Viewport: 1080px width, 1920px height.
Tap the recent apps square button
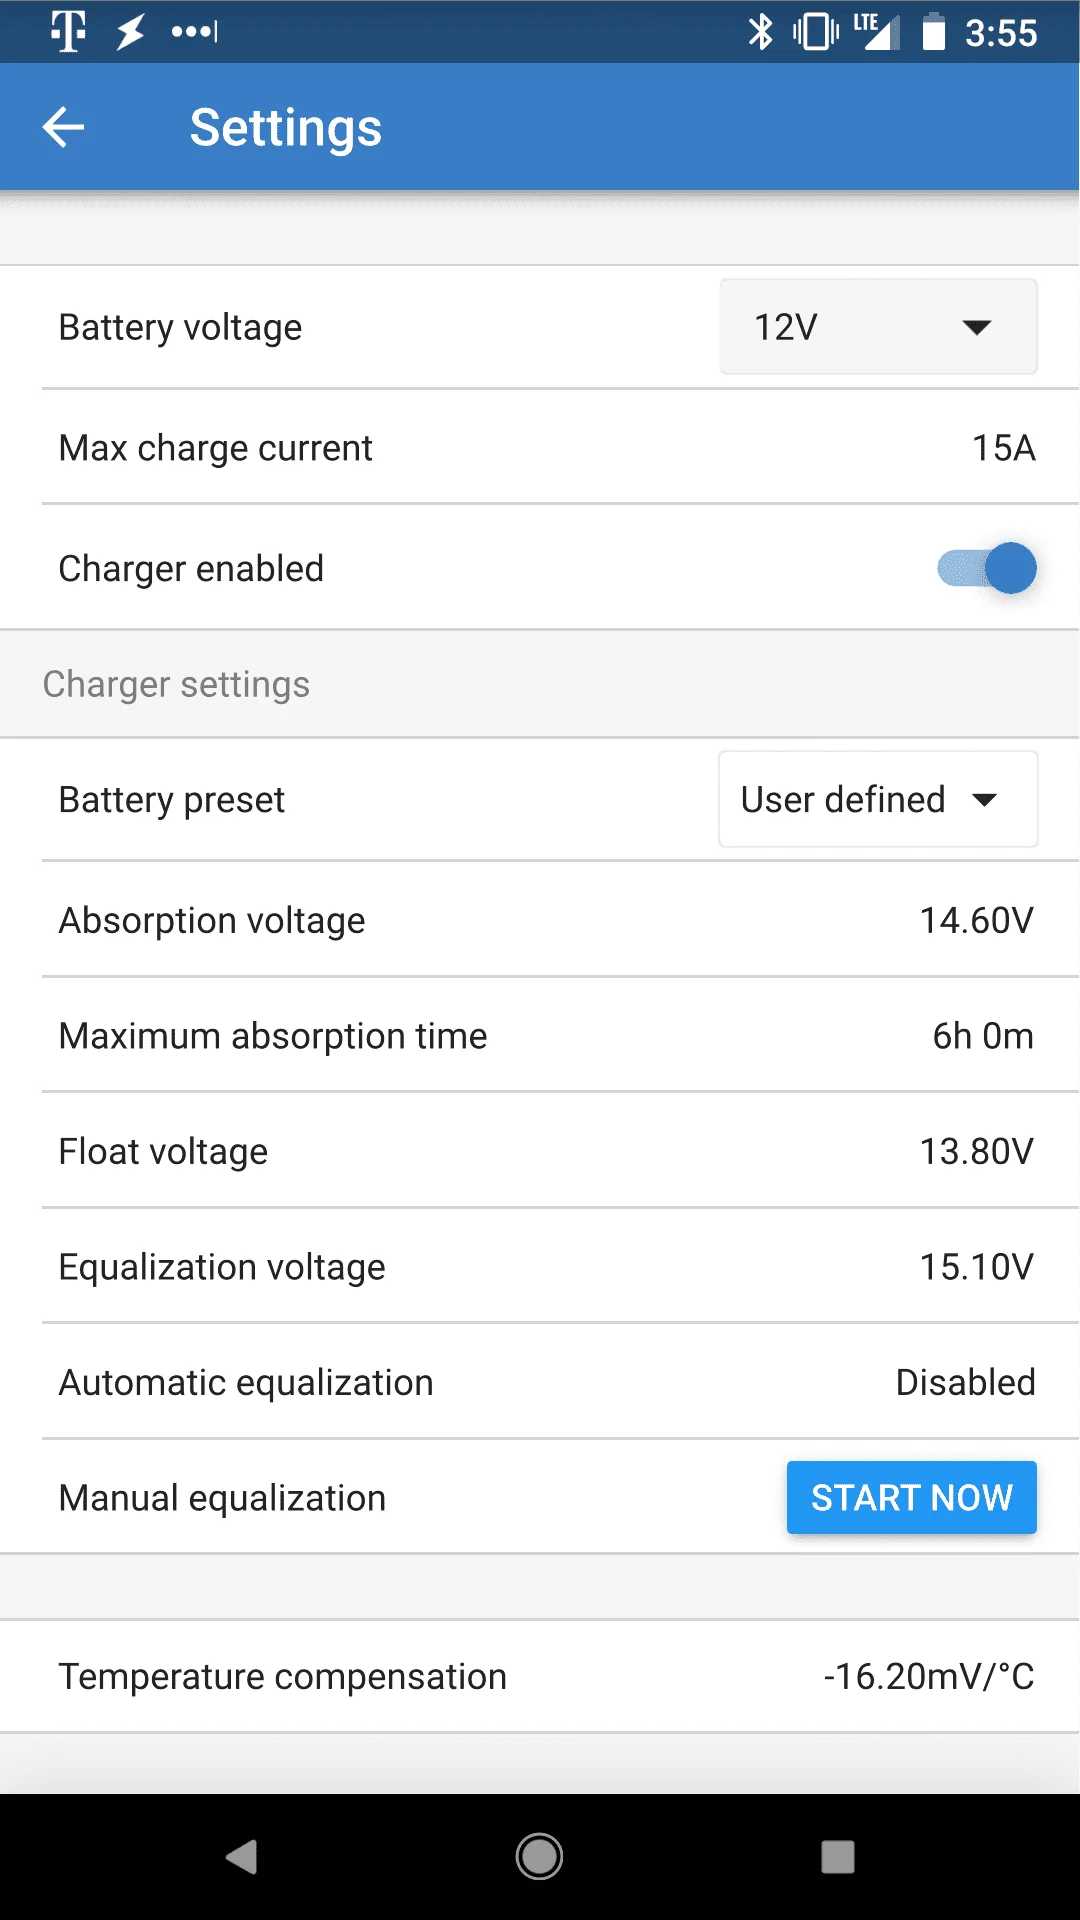[x=837, y=1857]
